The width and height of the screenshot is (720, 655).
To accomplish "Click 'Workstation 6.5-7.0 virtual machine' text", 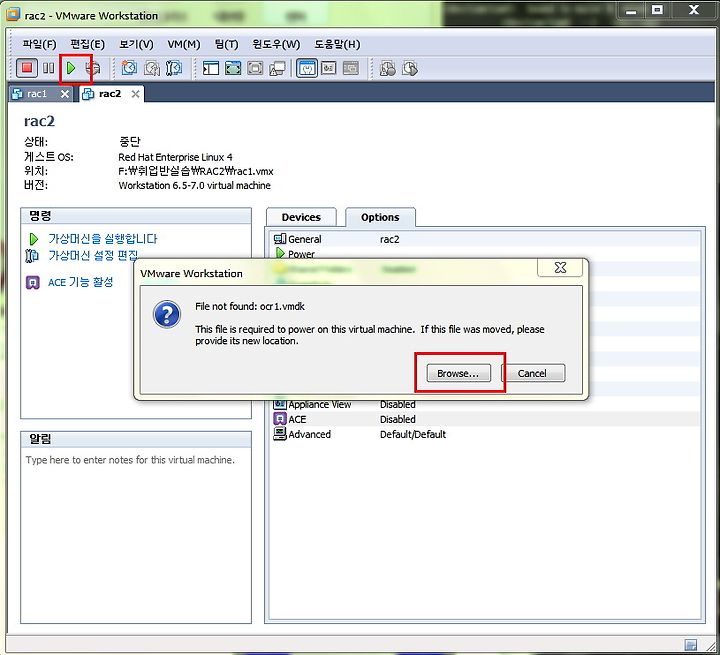I will click(194, 186).
